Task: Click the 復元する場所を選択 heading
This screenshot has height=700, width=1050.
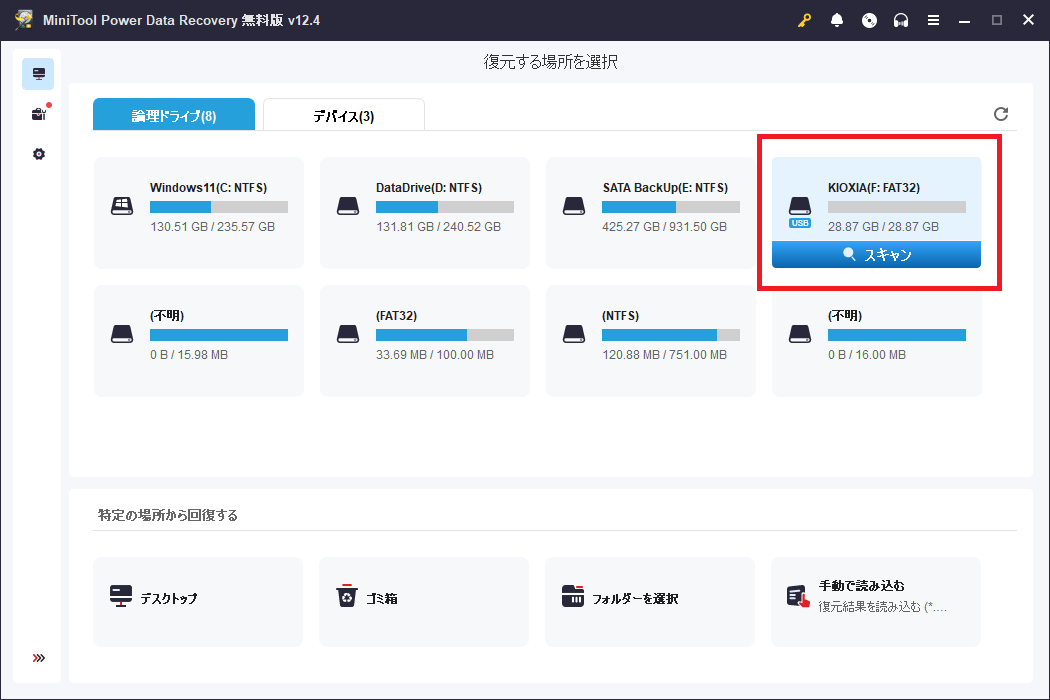Action: coord(550,62)
